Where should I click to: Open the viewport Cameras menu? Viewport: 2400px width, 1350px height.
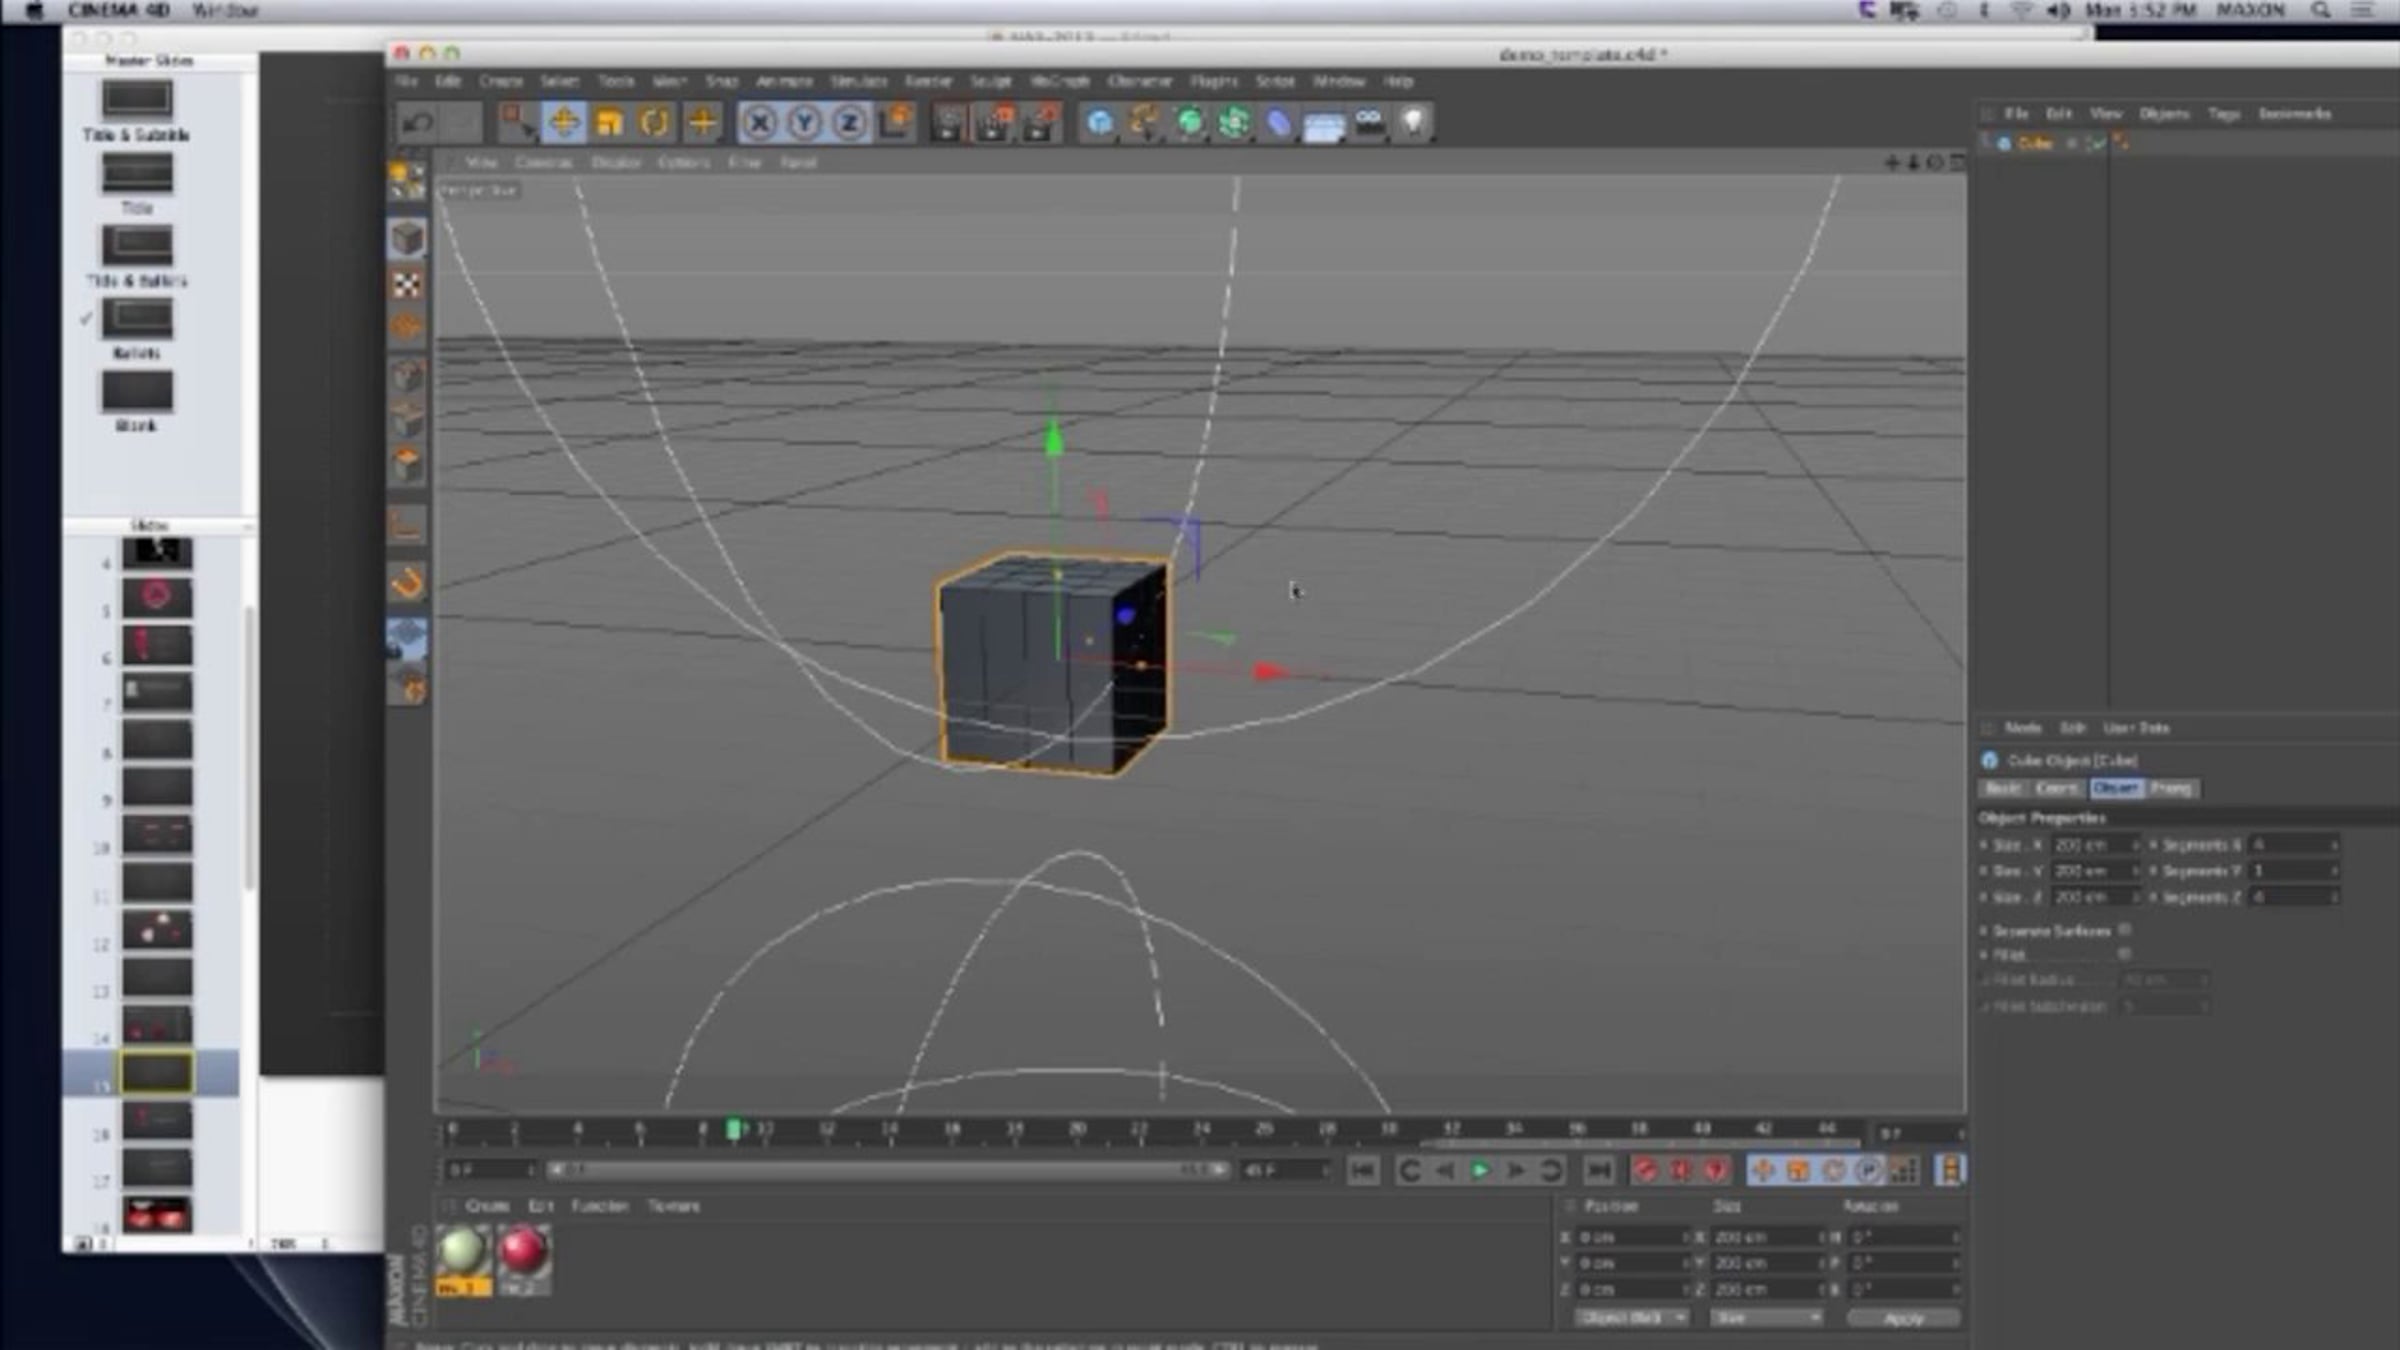(x=544, y=162)
